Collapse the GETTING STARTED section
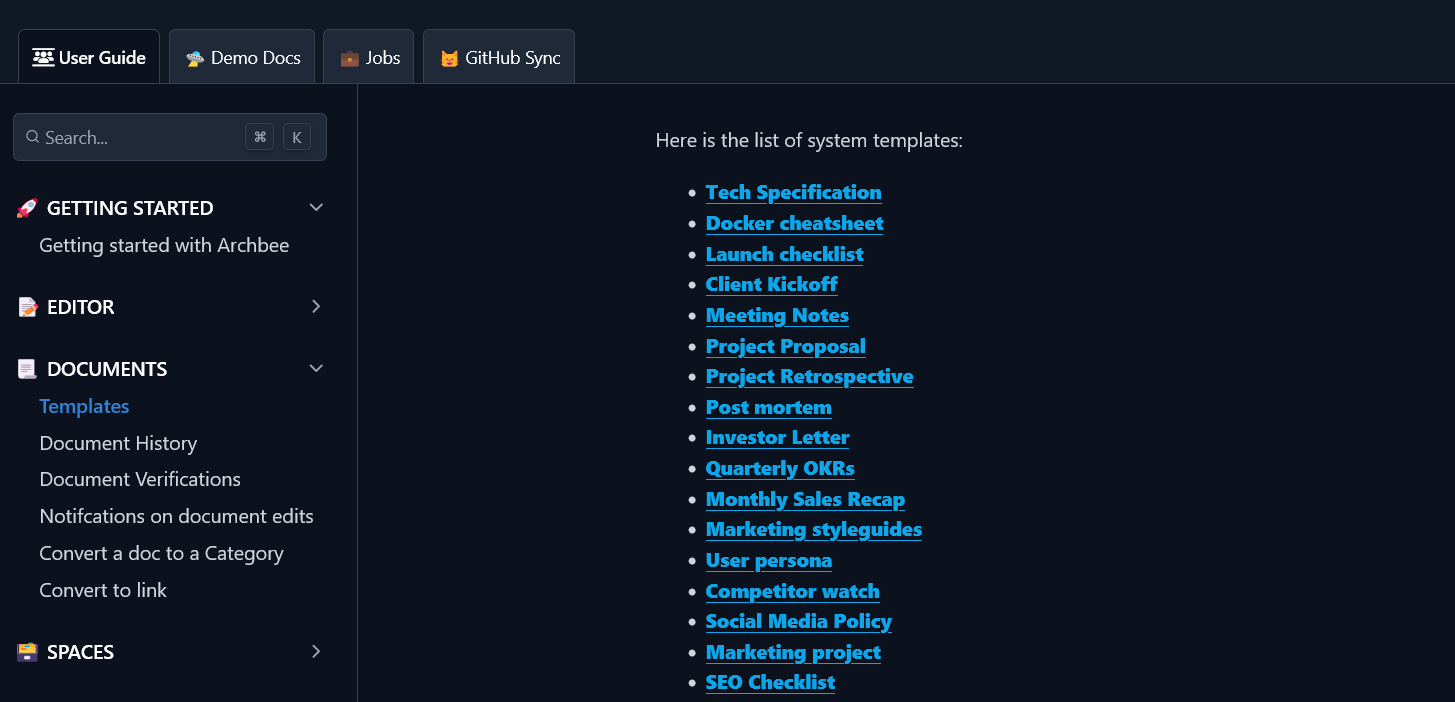 coord(316,207)
